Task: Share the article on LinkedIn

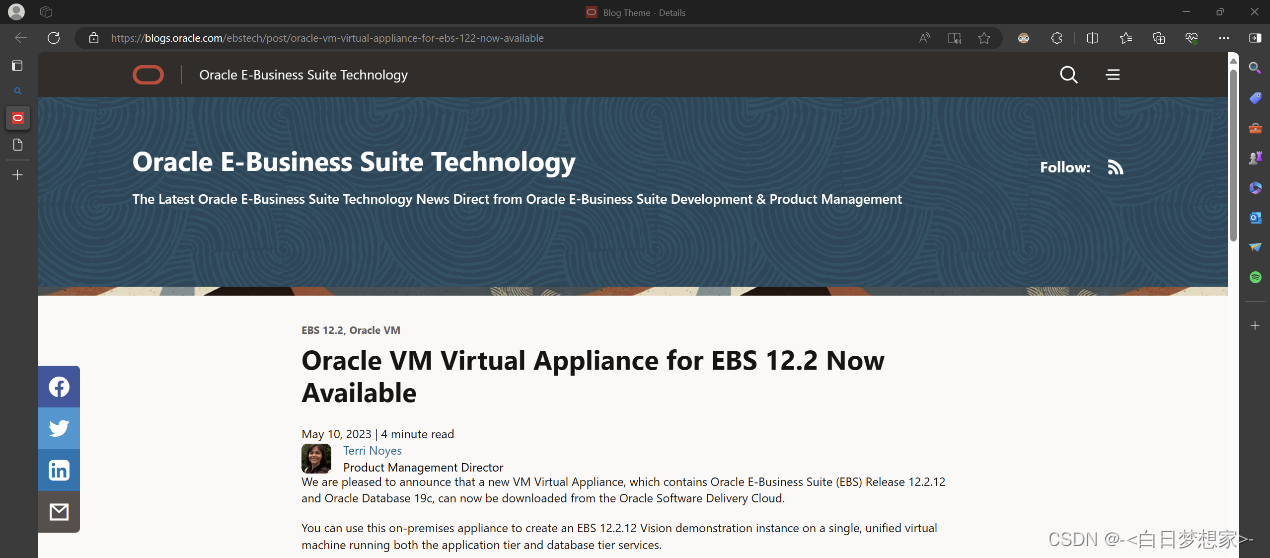Action: coord(59,471)
